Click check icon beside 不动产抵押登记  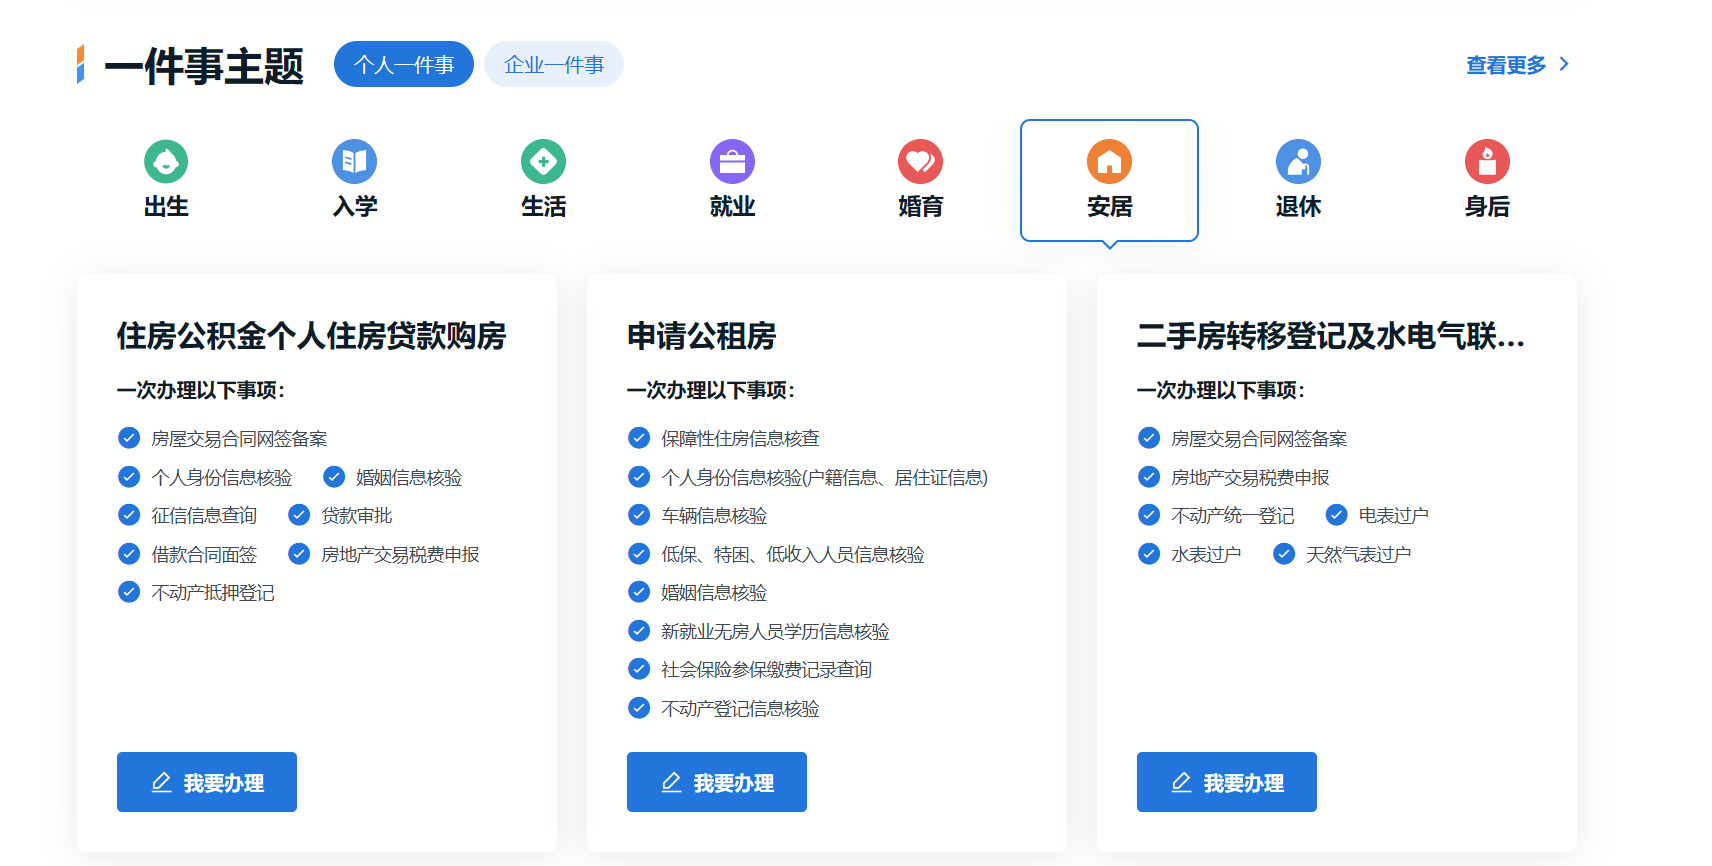129,592
